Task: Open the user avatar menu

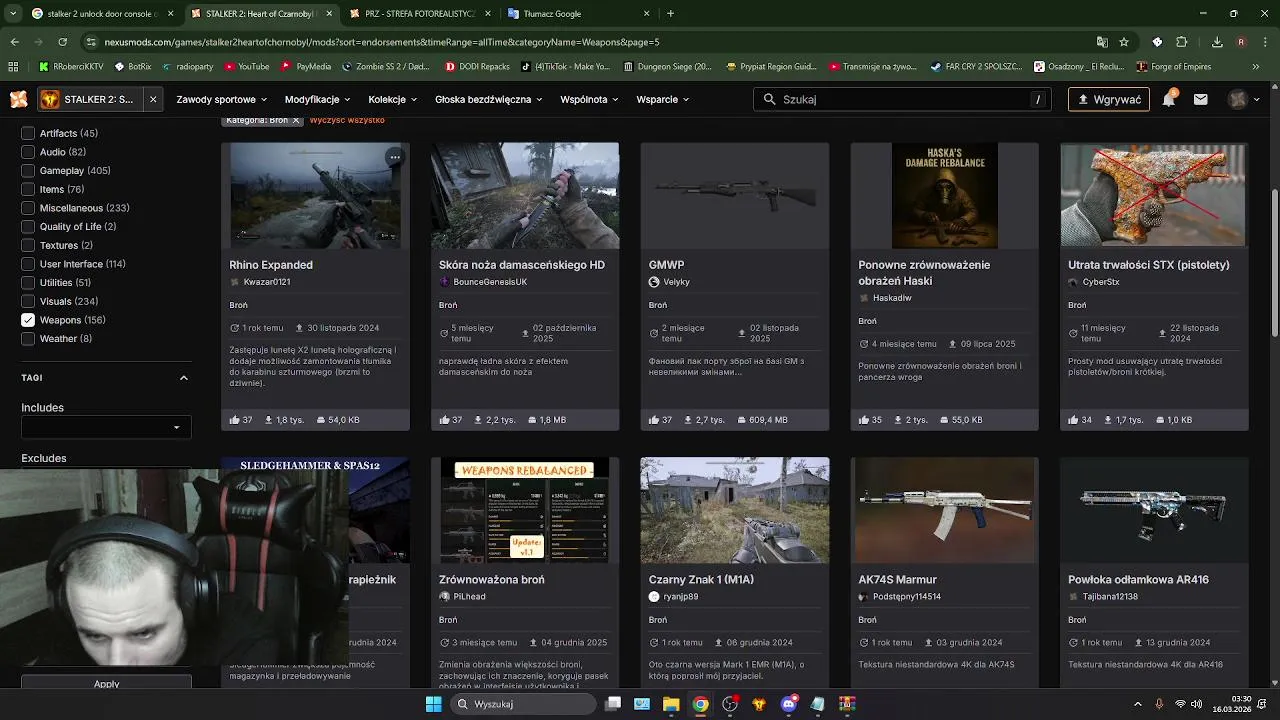Action: 1238,99
